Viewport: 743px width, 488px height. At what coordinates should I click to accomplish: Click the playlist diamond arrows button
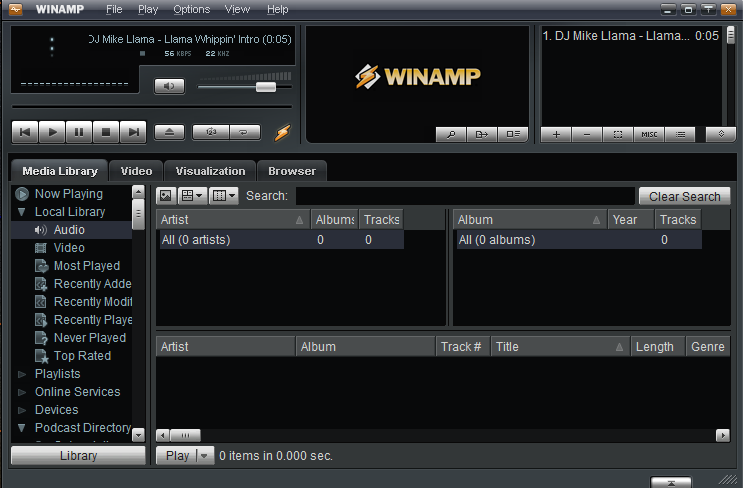point(721,134)
